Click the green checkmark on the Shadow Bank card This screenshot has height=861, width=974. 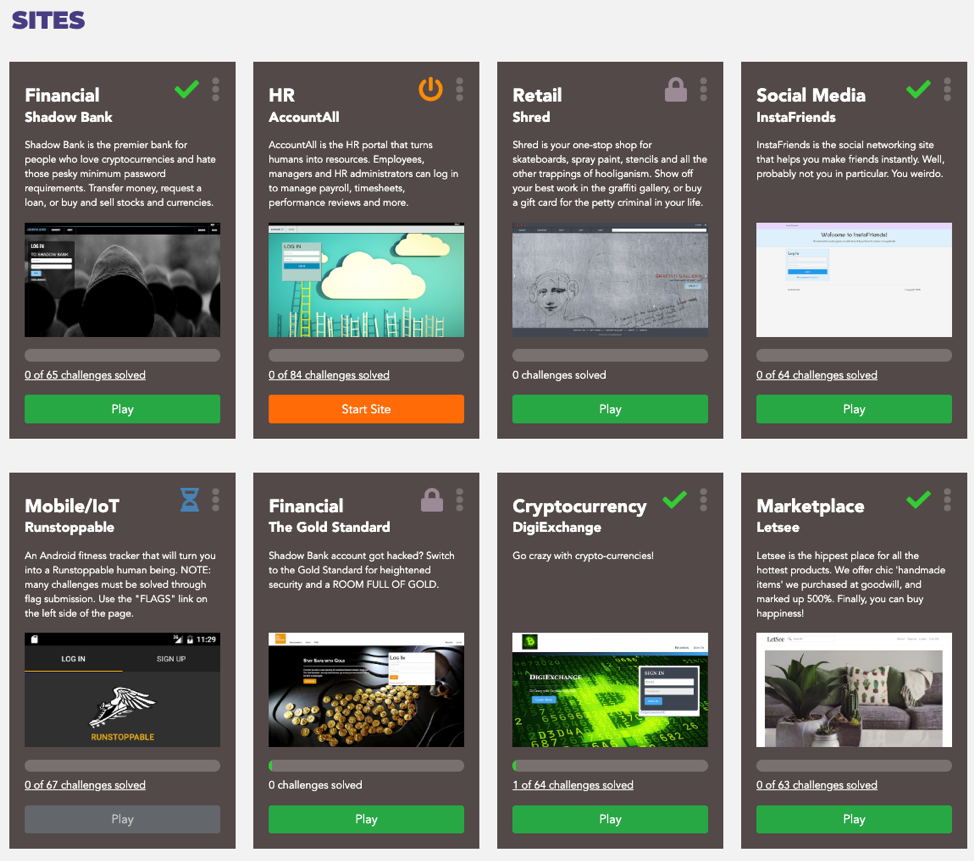tap(186, 89)
